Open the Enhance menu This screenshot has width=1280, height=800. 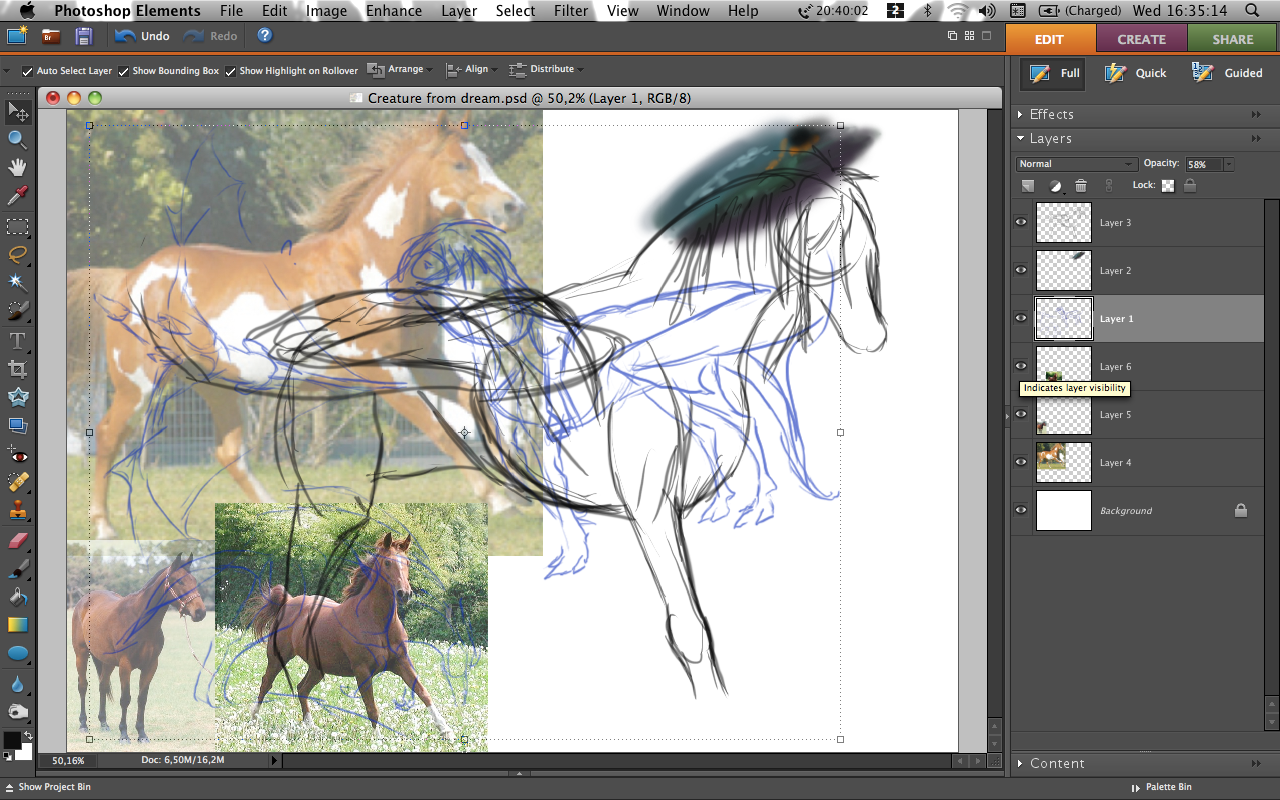(x=394, y=11)
